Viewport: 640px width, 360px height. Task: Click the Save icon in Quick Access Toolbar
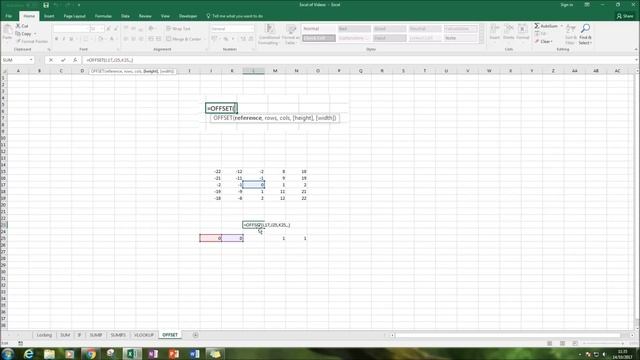click(x=46, y=5)
